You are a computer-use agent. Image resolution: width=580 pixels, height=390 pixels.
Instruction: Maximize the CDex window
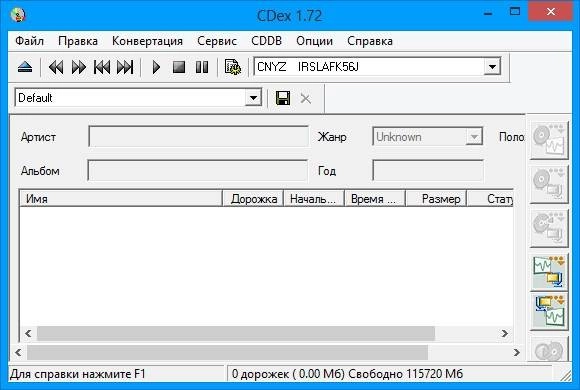(515, 11)
